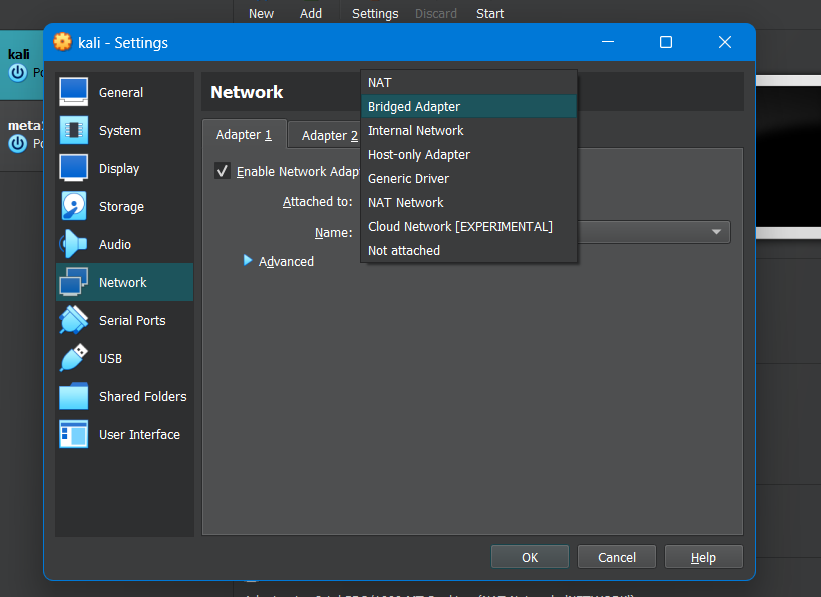Switch to the Adapter 1 tab
This screenshot has height=597, width=821.
pos(244,135)
